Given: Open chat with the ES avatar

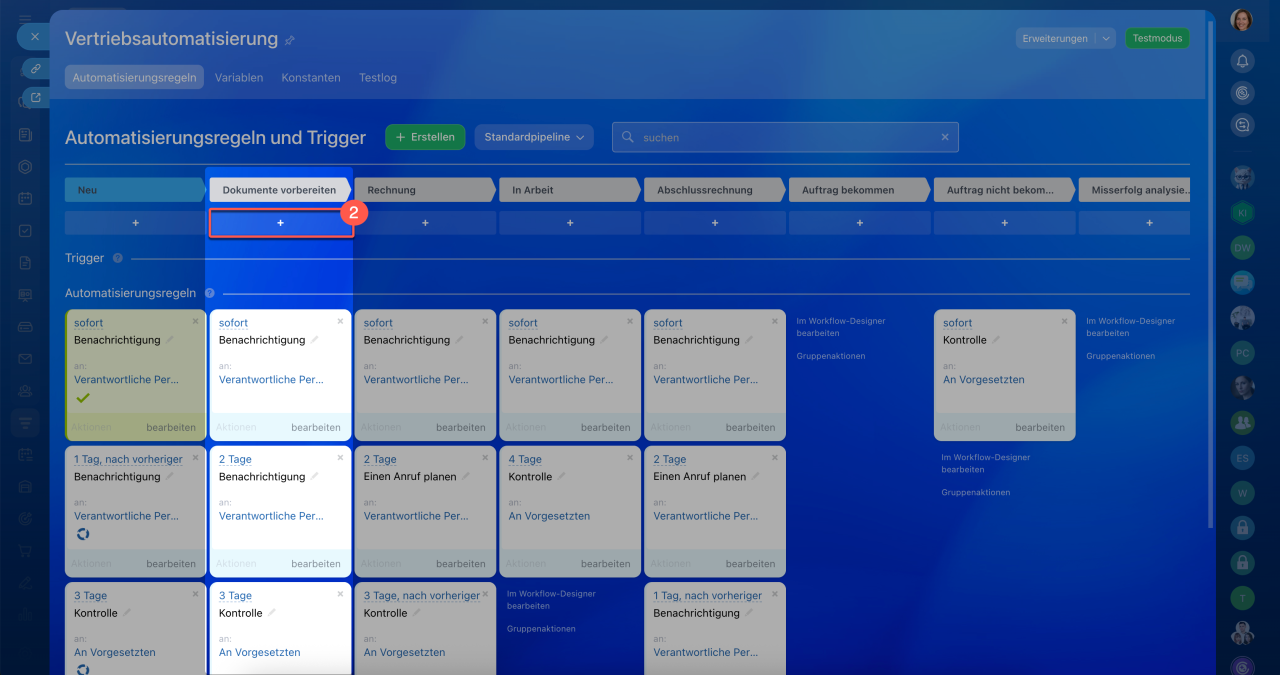Looking at the screenshot, I should (x=1242, y=458).
